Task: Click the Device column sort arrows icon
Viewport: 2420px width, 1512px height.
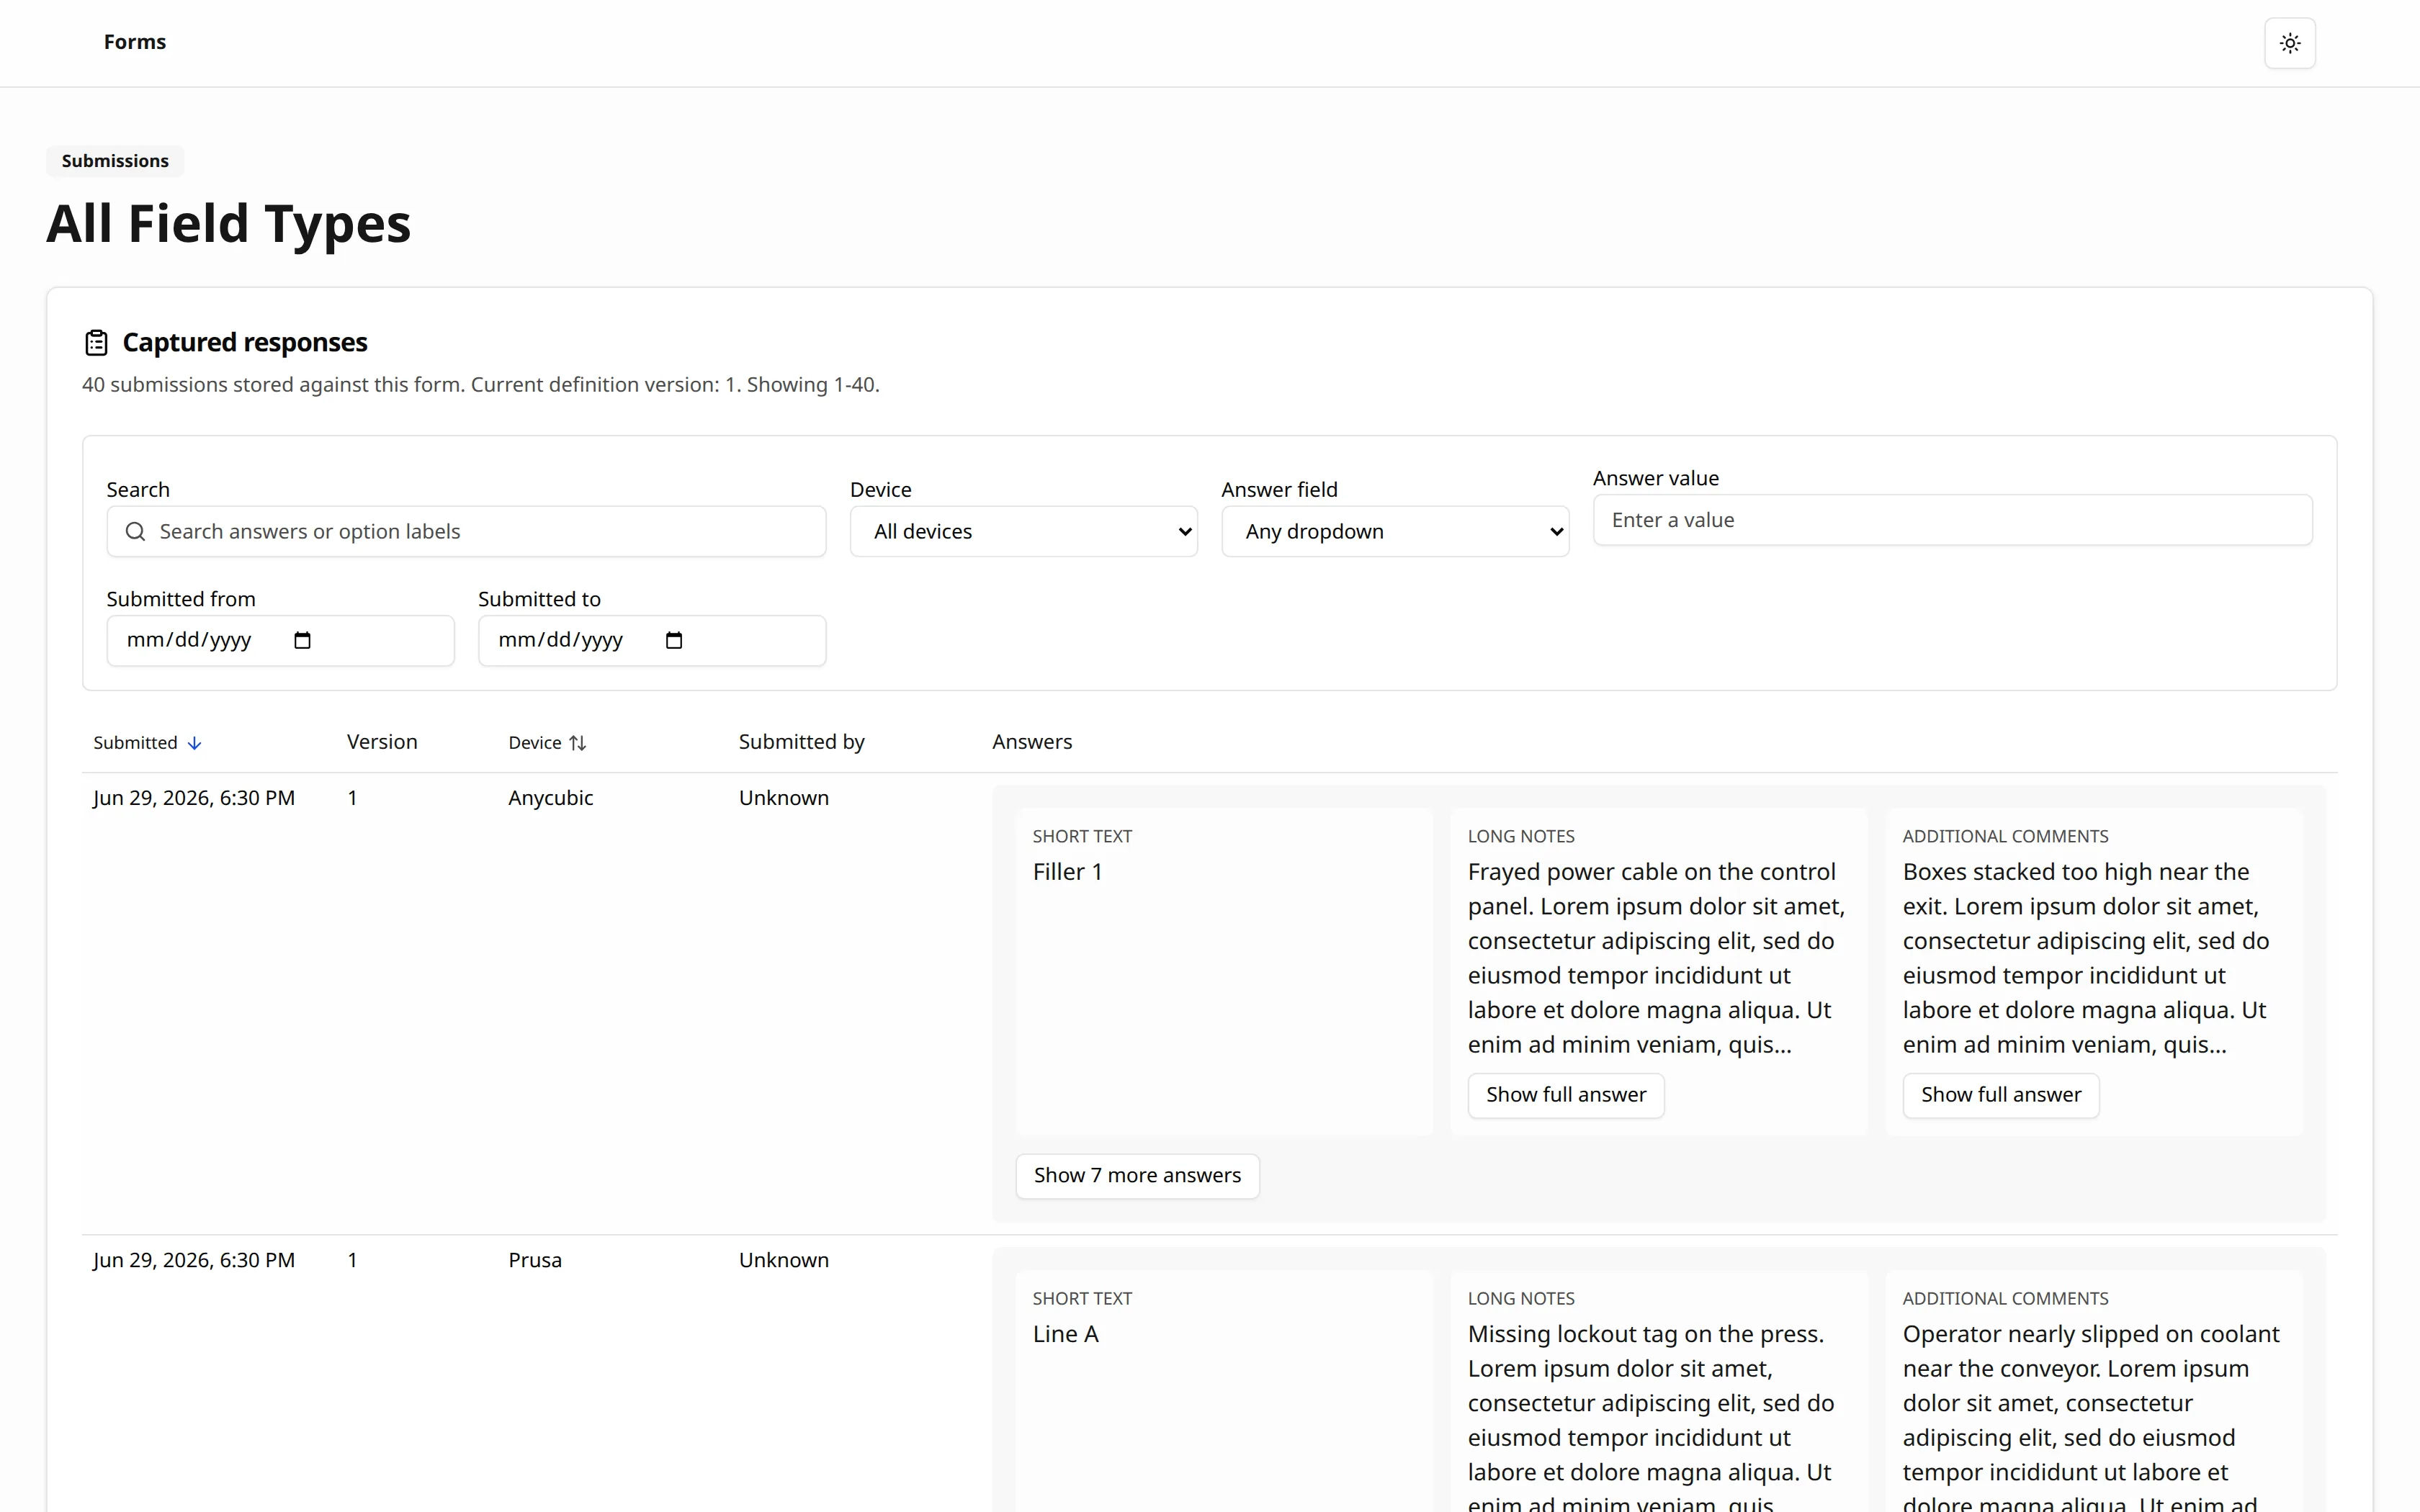Action: (578, 743)
